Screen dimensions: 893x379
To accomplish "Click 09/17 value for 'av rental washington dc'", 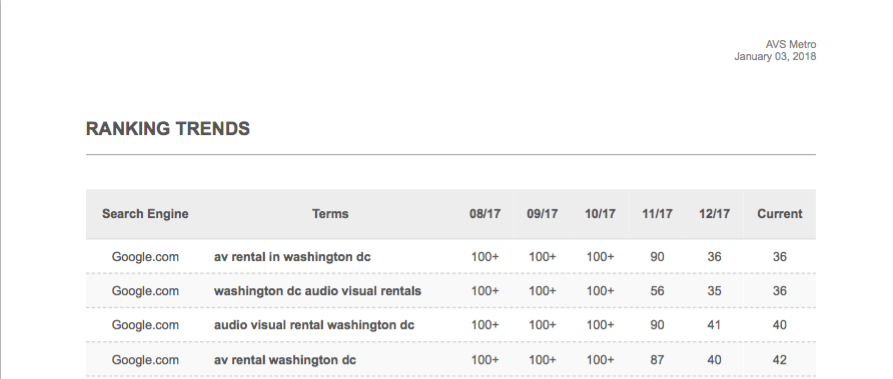I will coord(542,360).
